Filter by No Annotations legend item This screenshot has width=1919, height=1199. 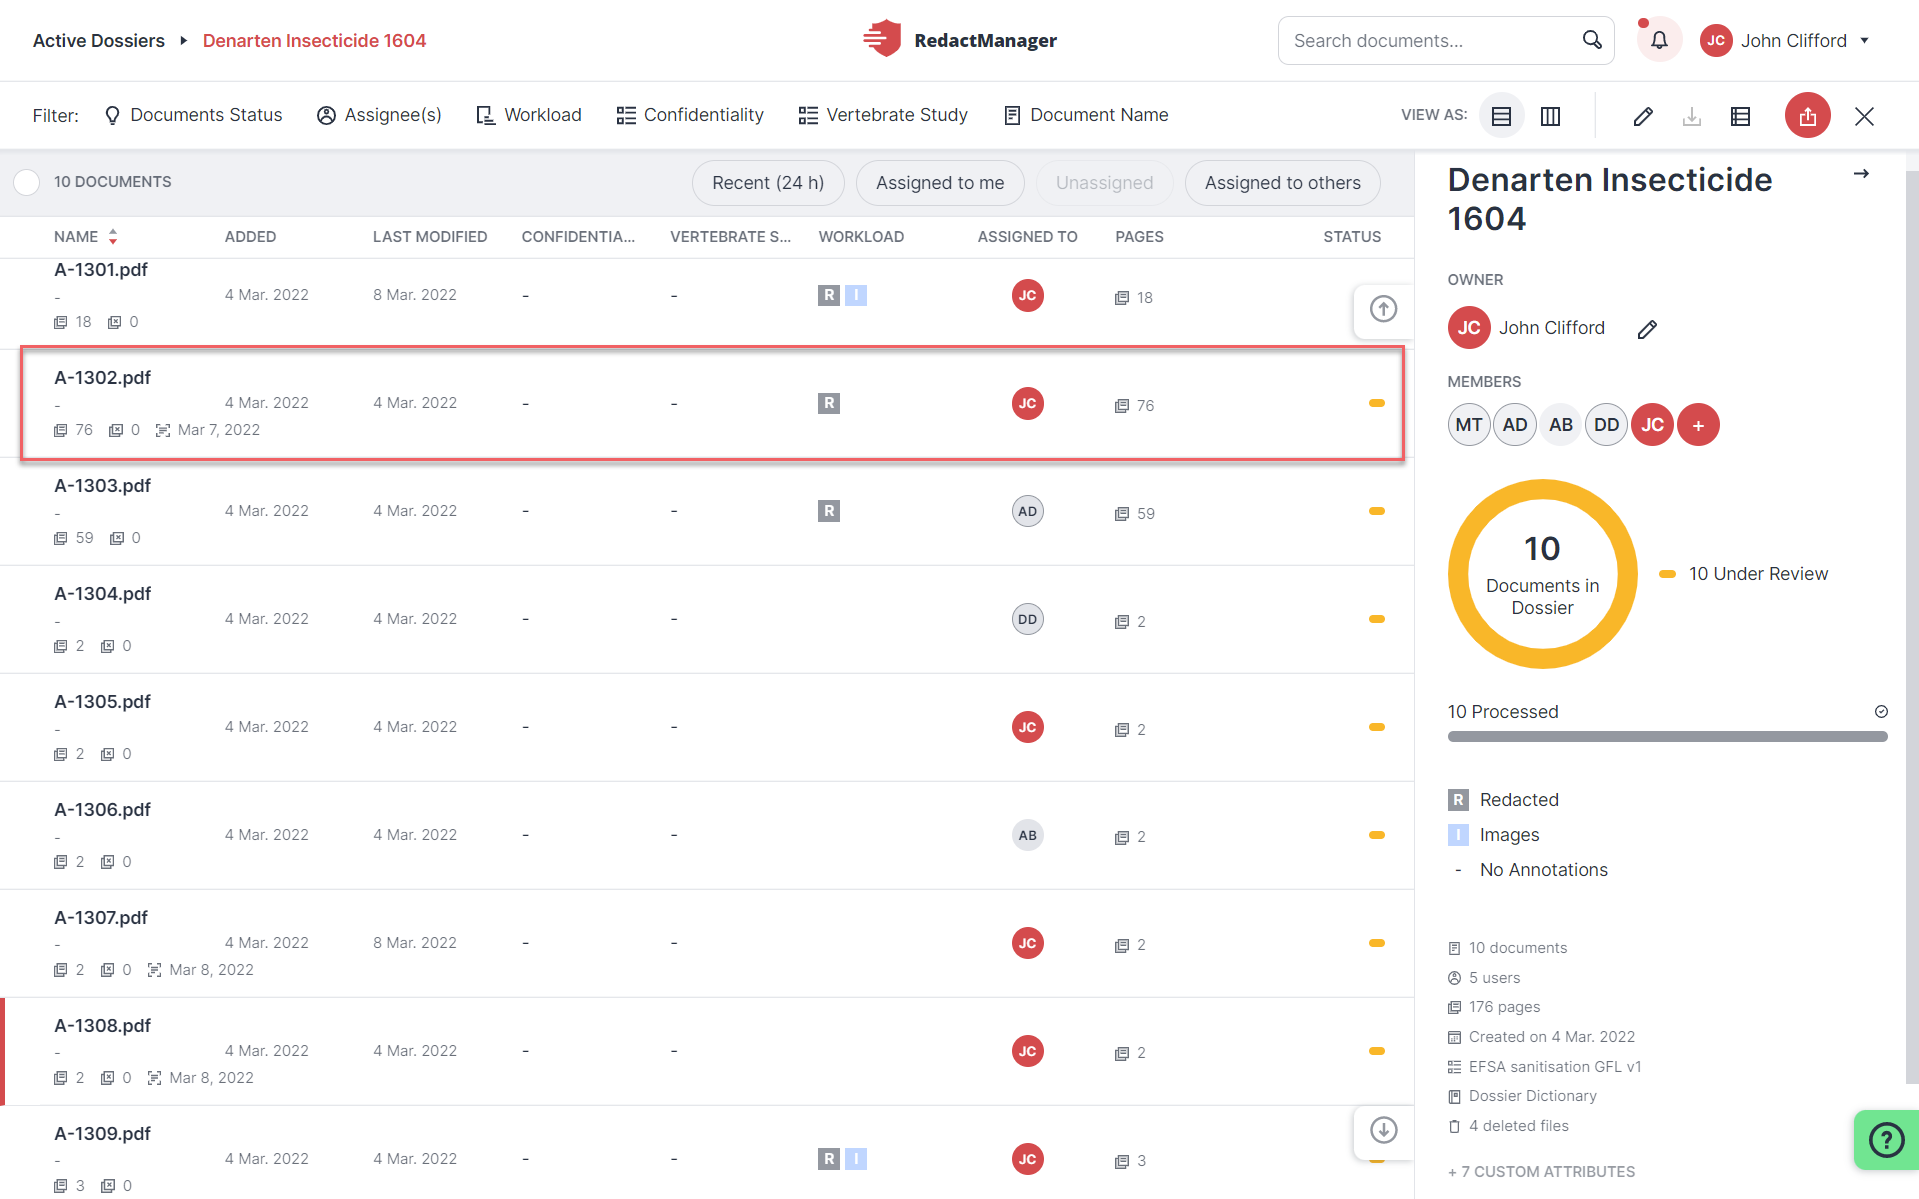pos(1528,870)
